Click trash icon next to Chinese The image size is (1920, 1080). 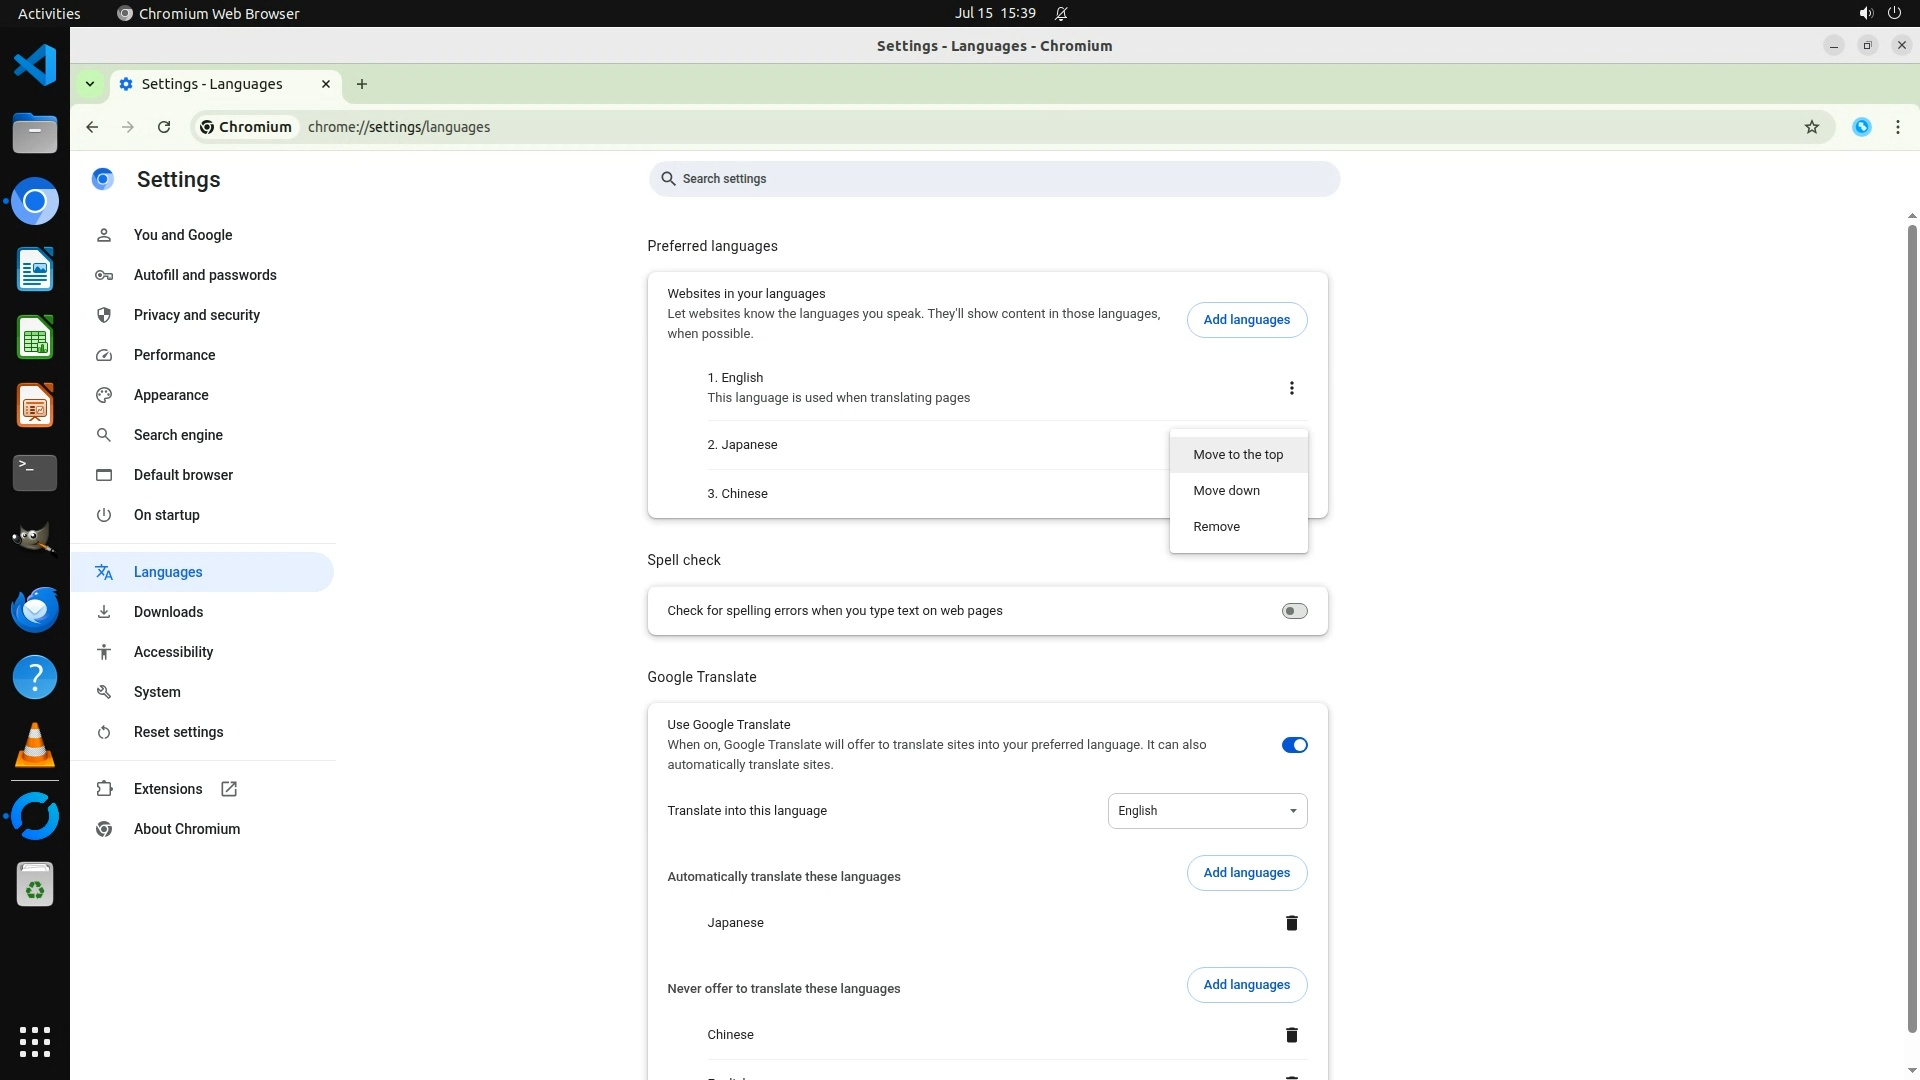1291,1035
